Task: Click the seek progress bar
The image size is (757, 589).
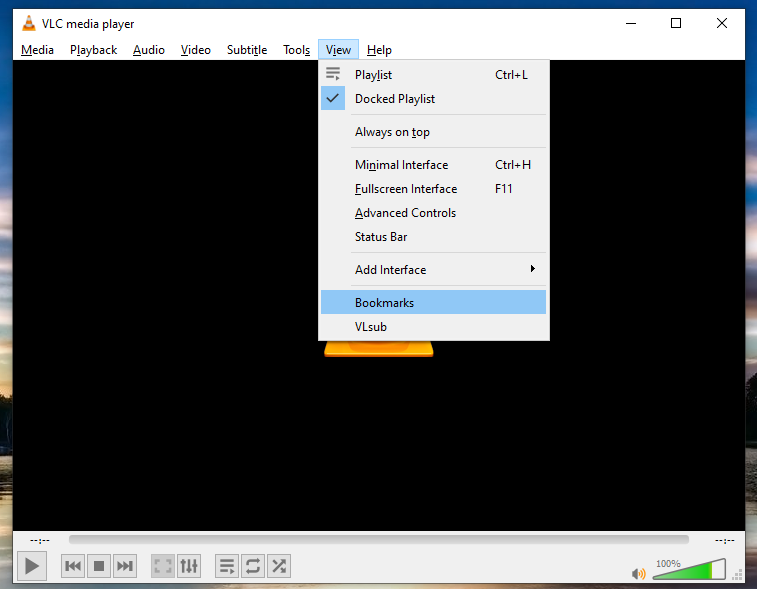Action: pos(378,540)
